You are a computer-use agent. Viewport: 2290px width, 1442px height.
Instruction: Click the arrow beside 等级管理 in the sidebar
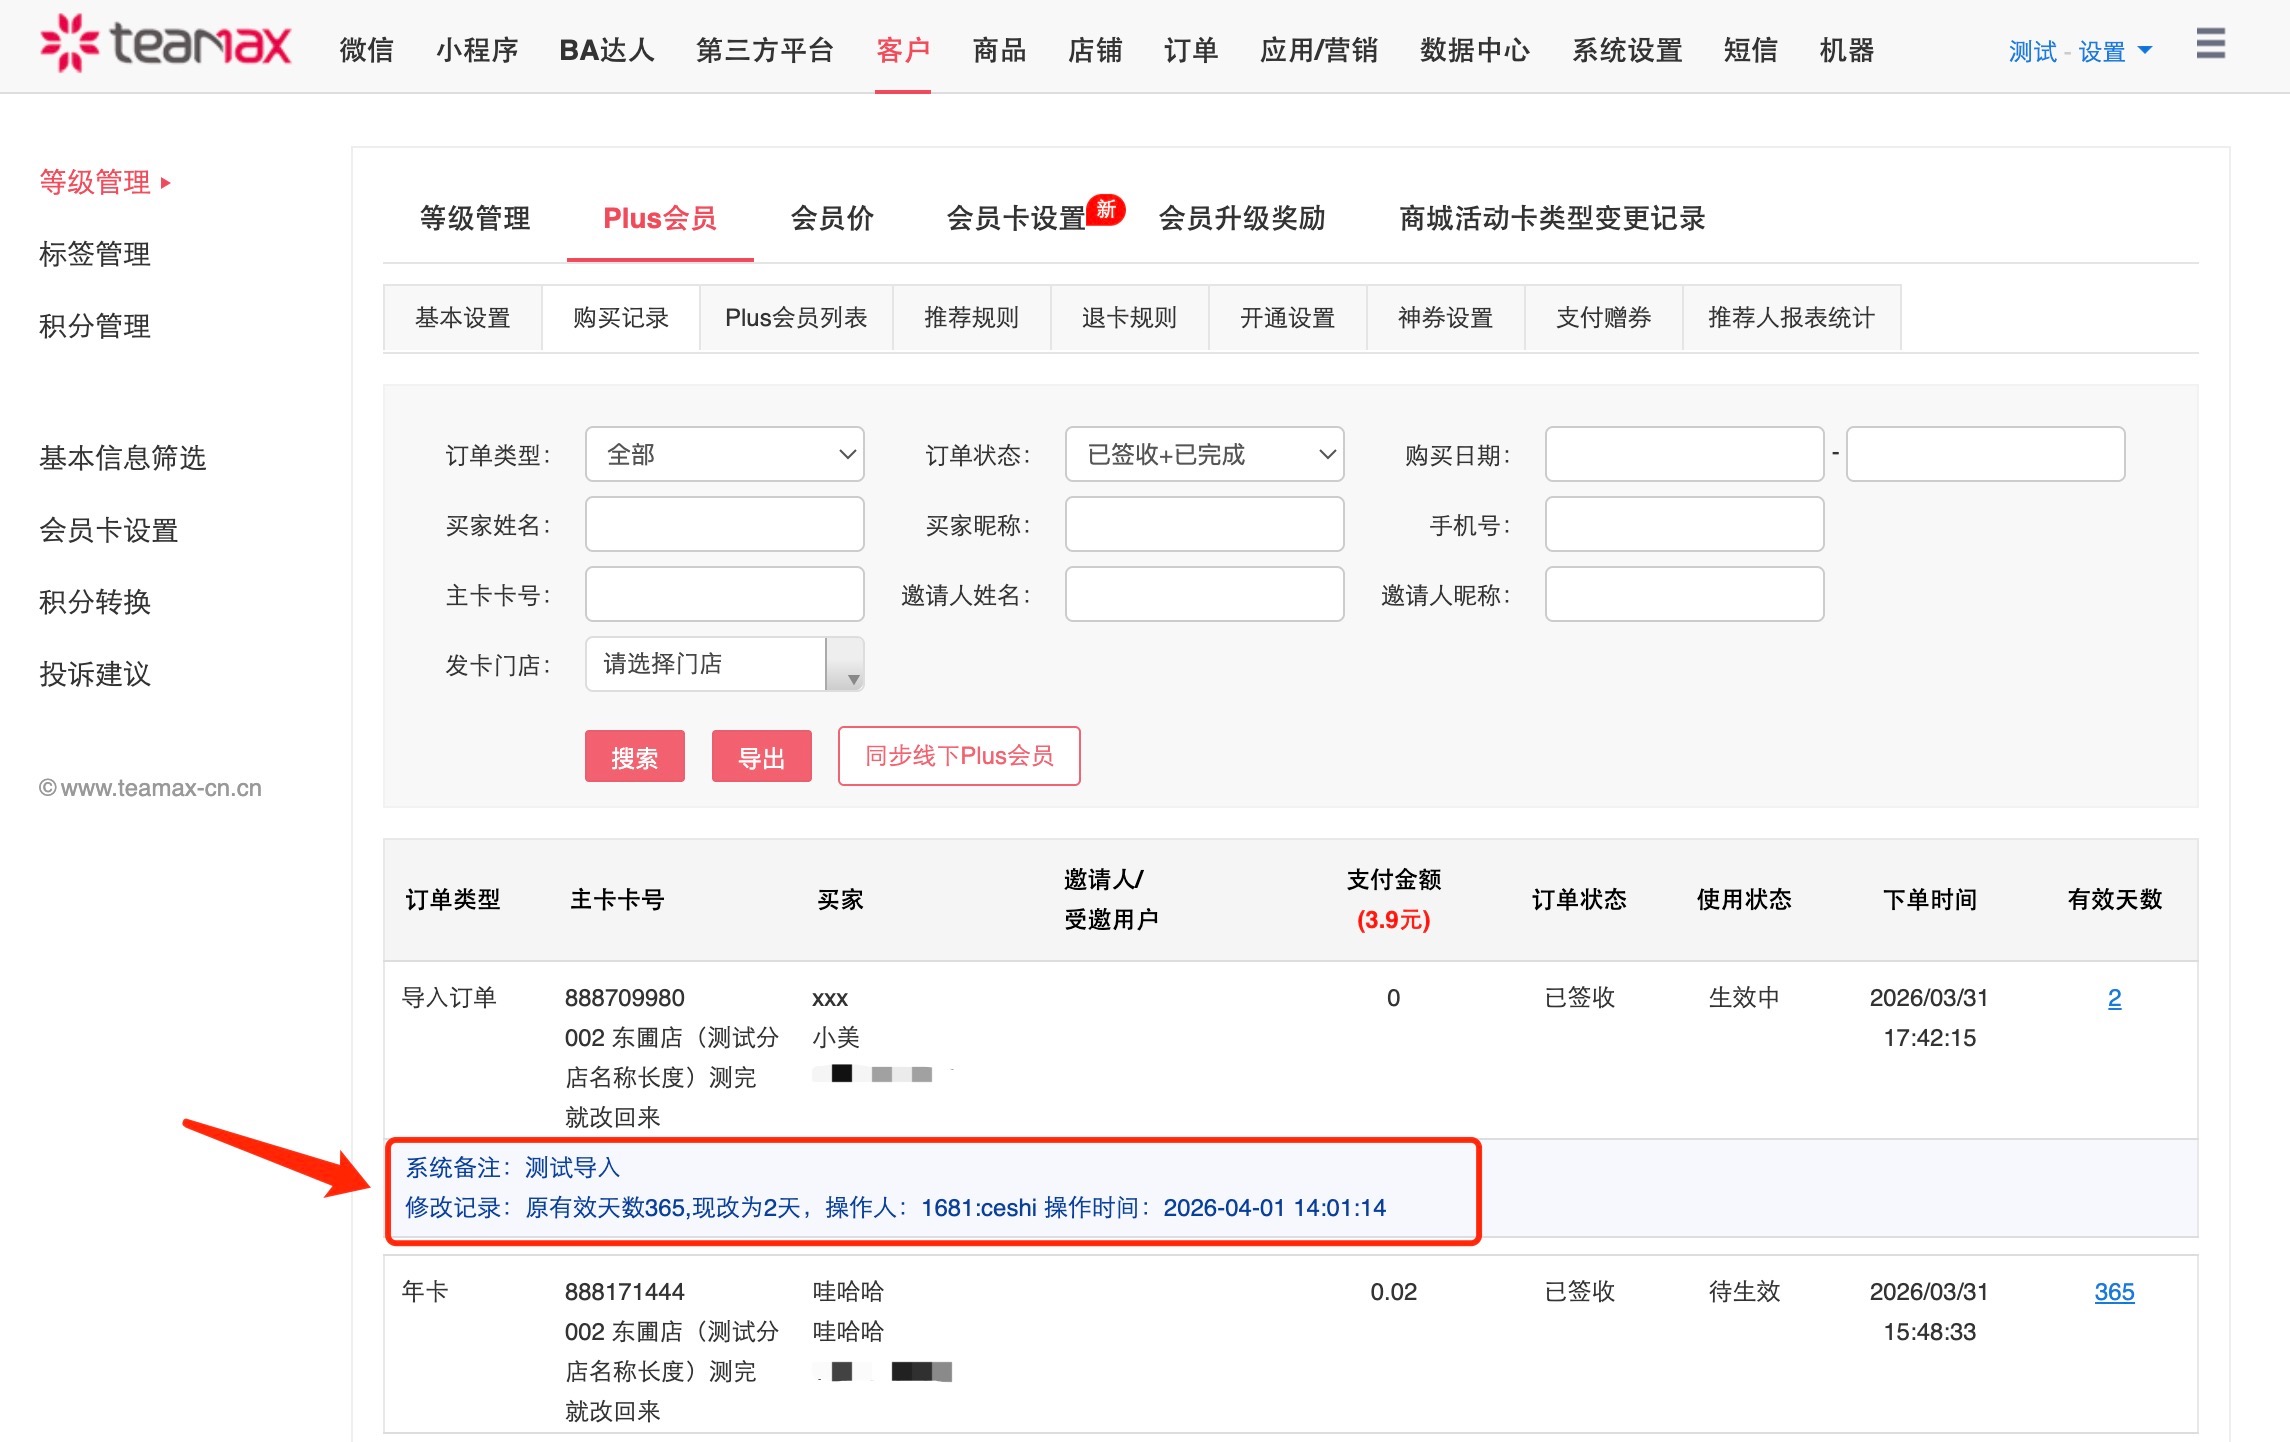tap(166, 183)
